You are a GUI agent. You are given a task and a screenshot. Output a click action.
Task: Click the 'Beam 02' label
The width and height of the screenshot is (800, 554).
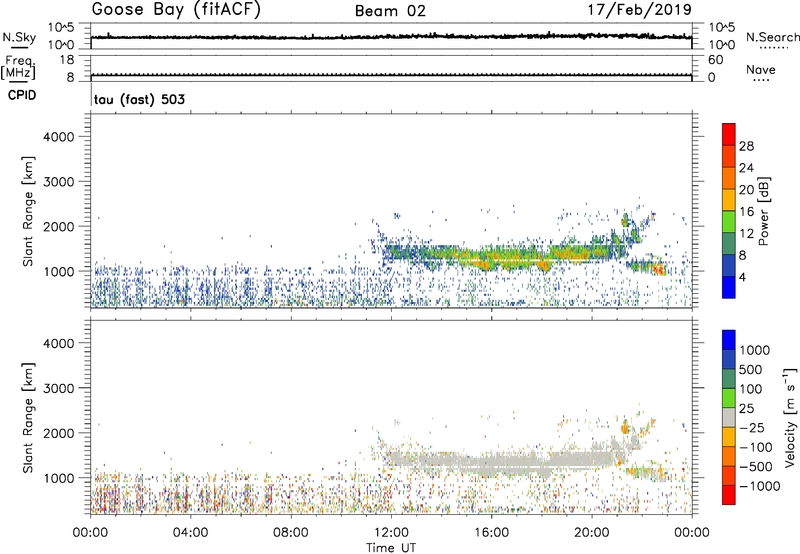click(390, 11)
